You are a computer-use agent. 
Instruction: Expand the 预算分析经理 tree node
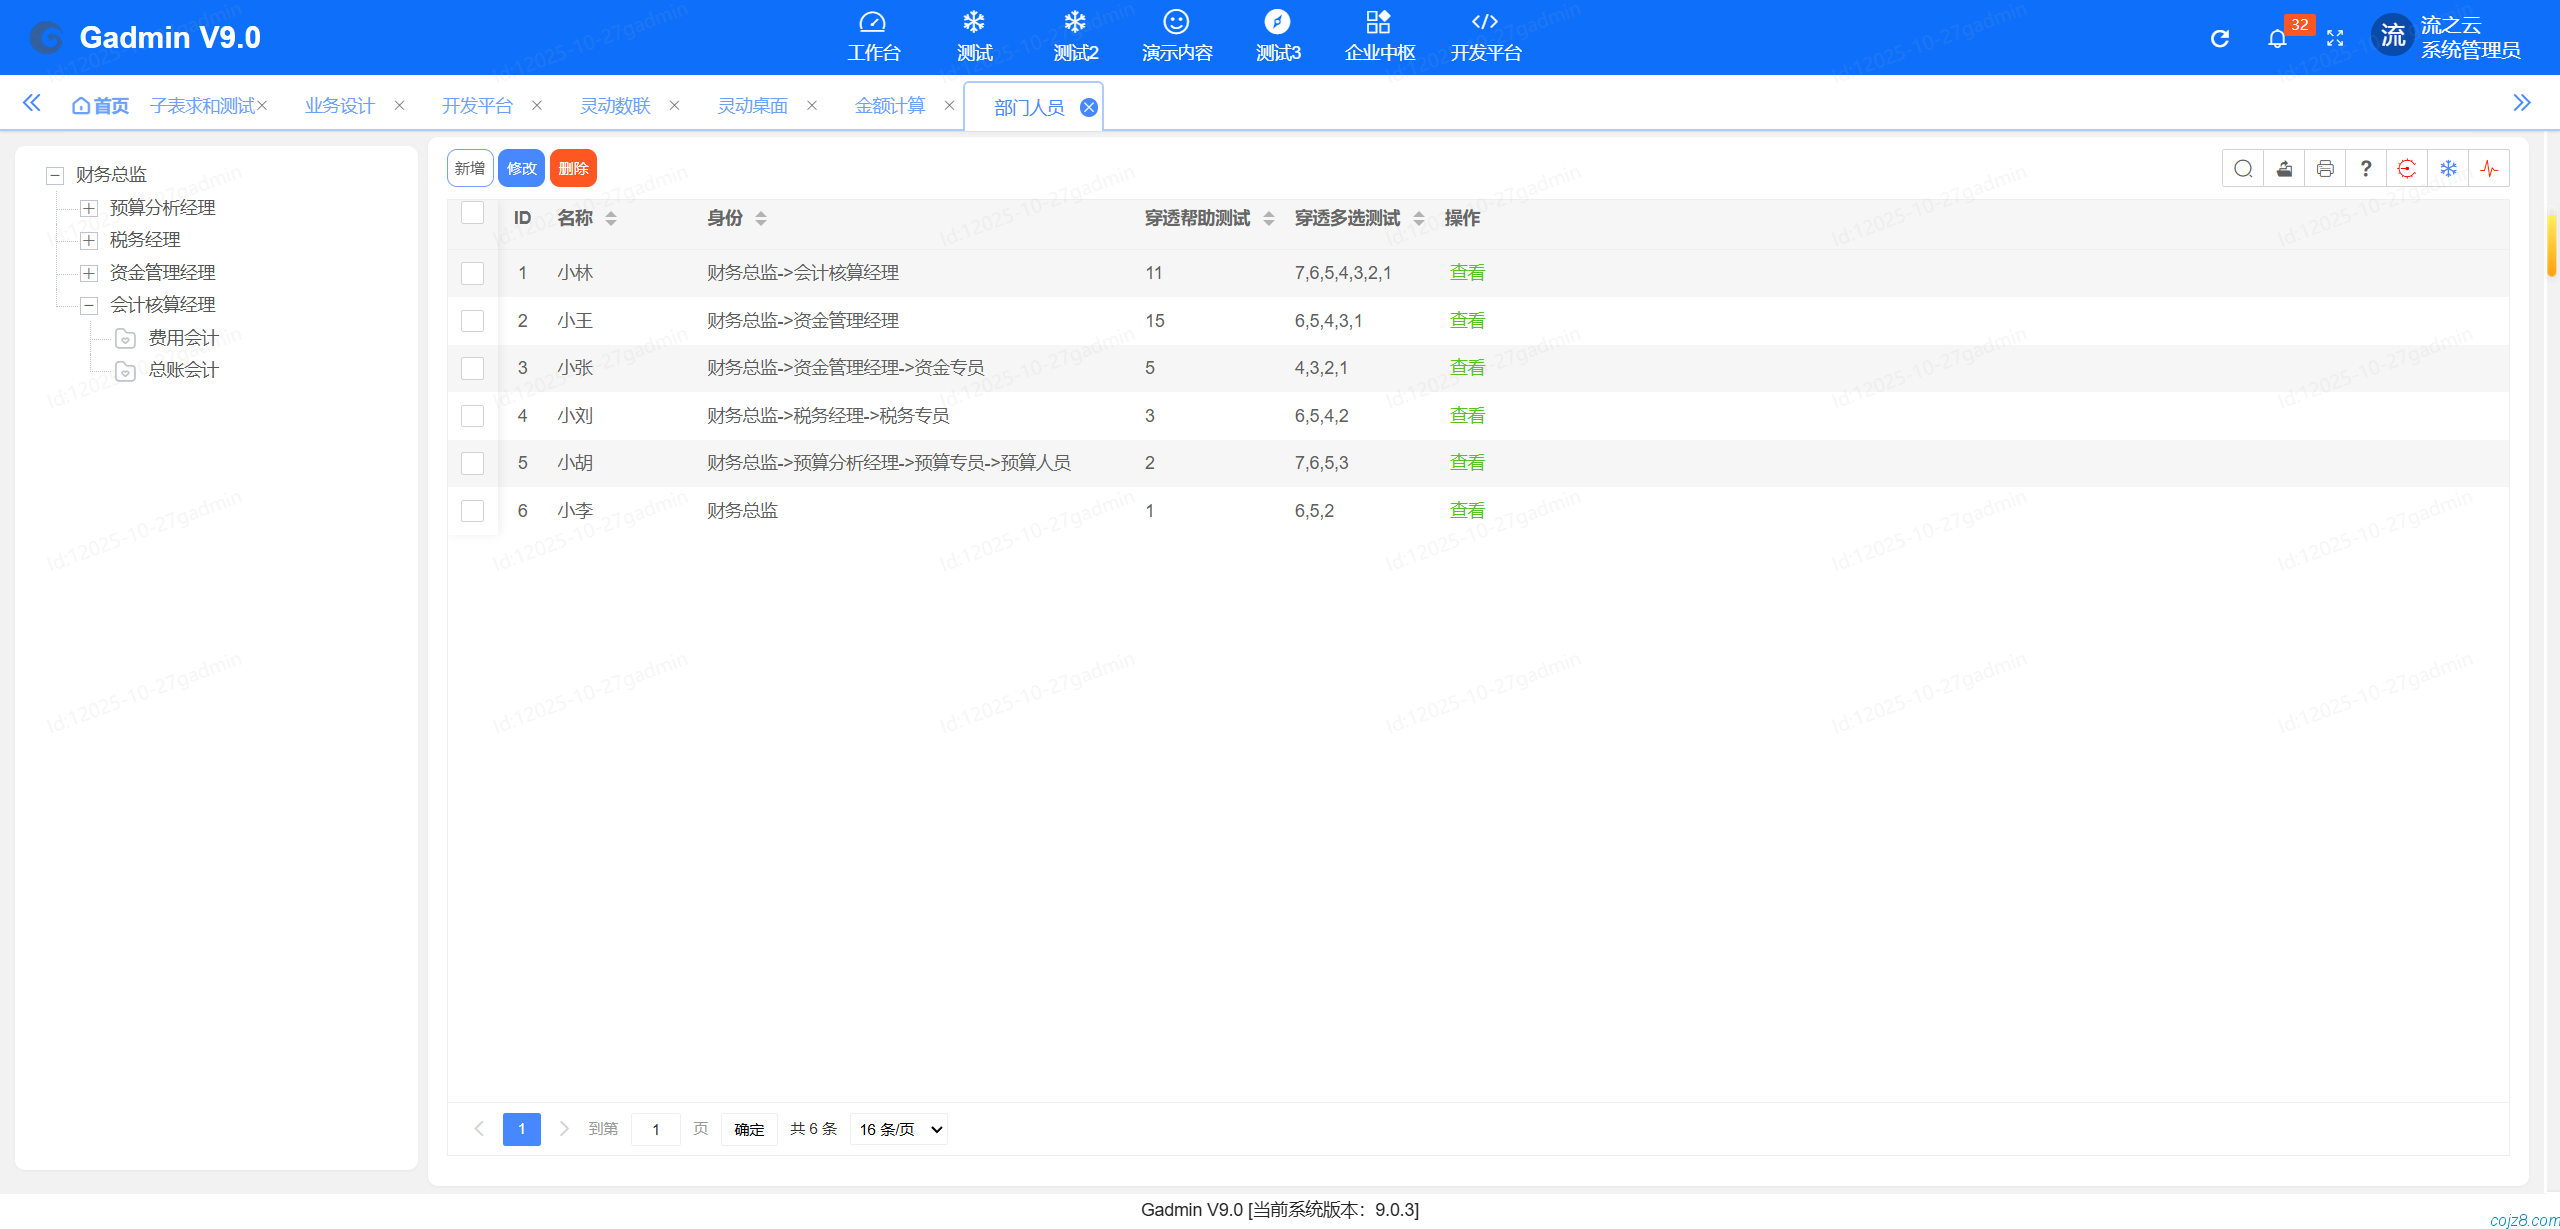point(89,208)
